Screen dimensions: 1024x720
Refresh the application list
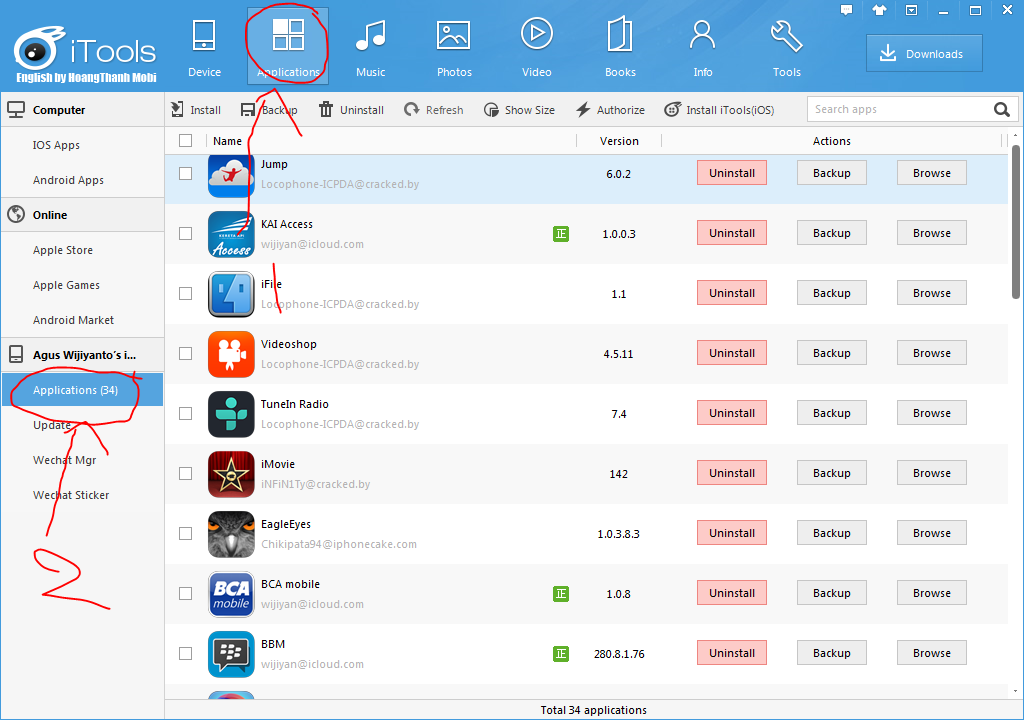click(x=434, y=110)
